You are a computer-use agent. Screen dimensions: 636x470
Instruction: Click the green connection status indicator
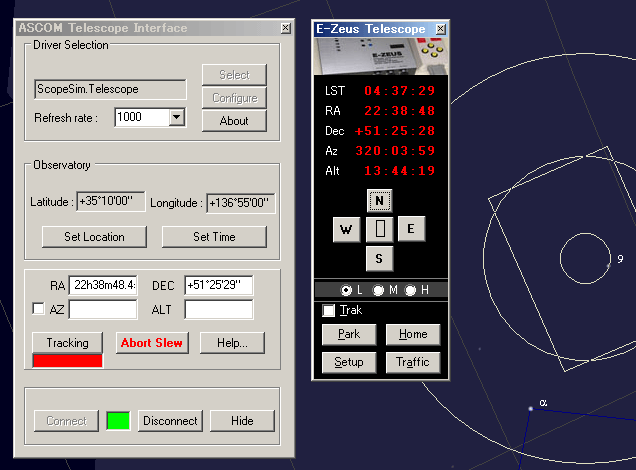pos(118,421)
